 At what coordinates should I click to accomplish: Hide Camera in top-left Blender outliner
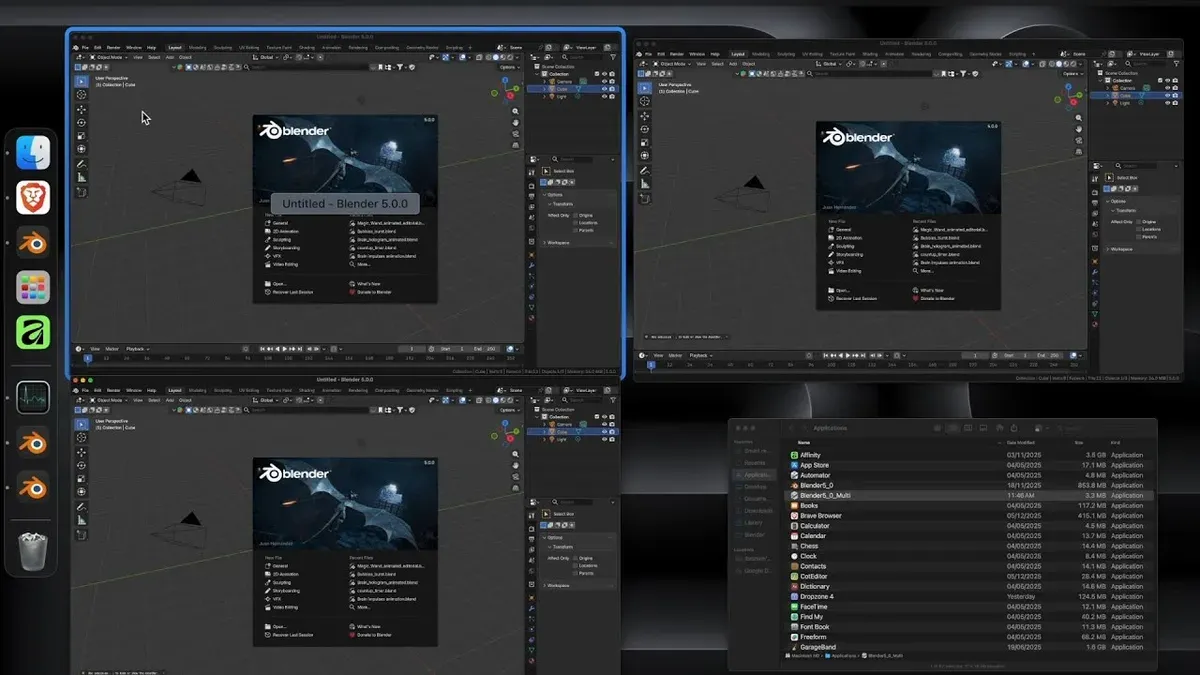click(604, 81)
